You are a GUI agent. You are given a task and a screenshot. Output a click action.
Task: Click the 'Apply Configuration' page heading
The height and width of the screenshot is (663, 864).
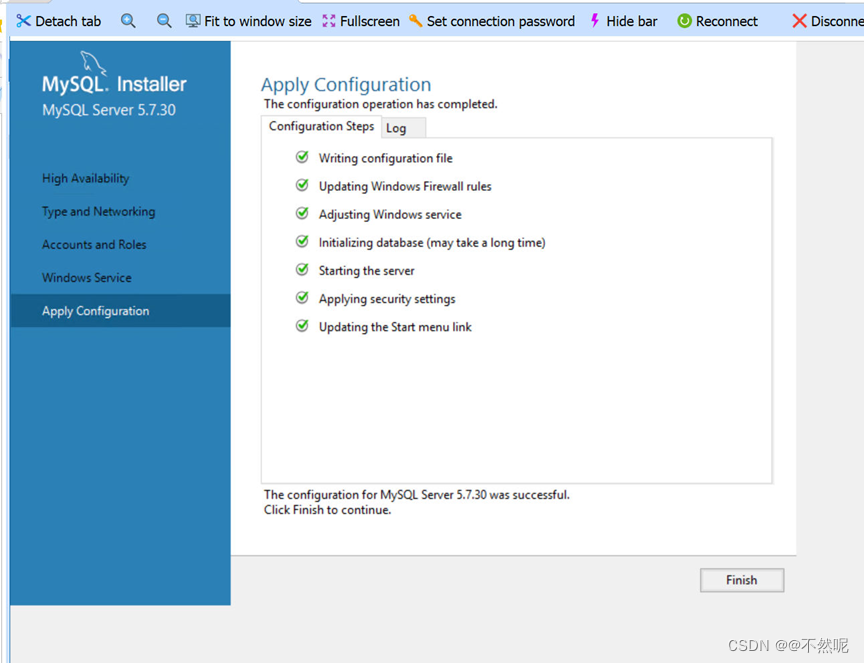click(x=346, y=84)
